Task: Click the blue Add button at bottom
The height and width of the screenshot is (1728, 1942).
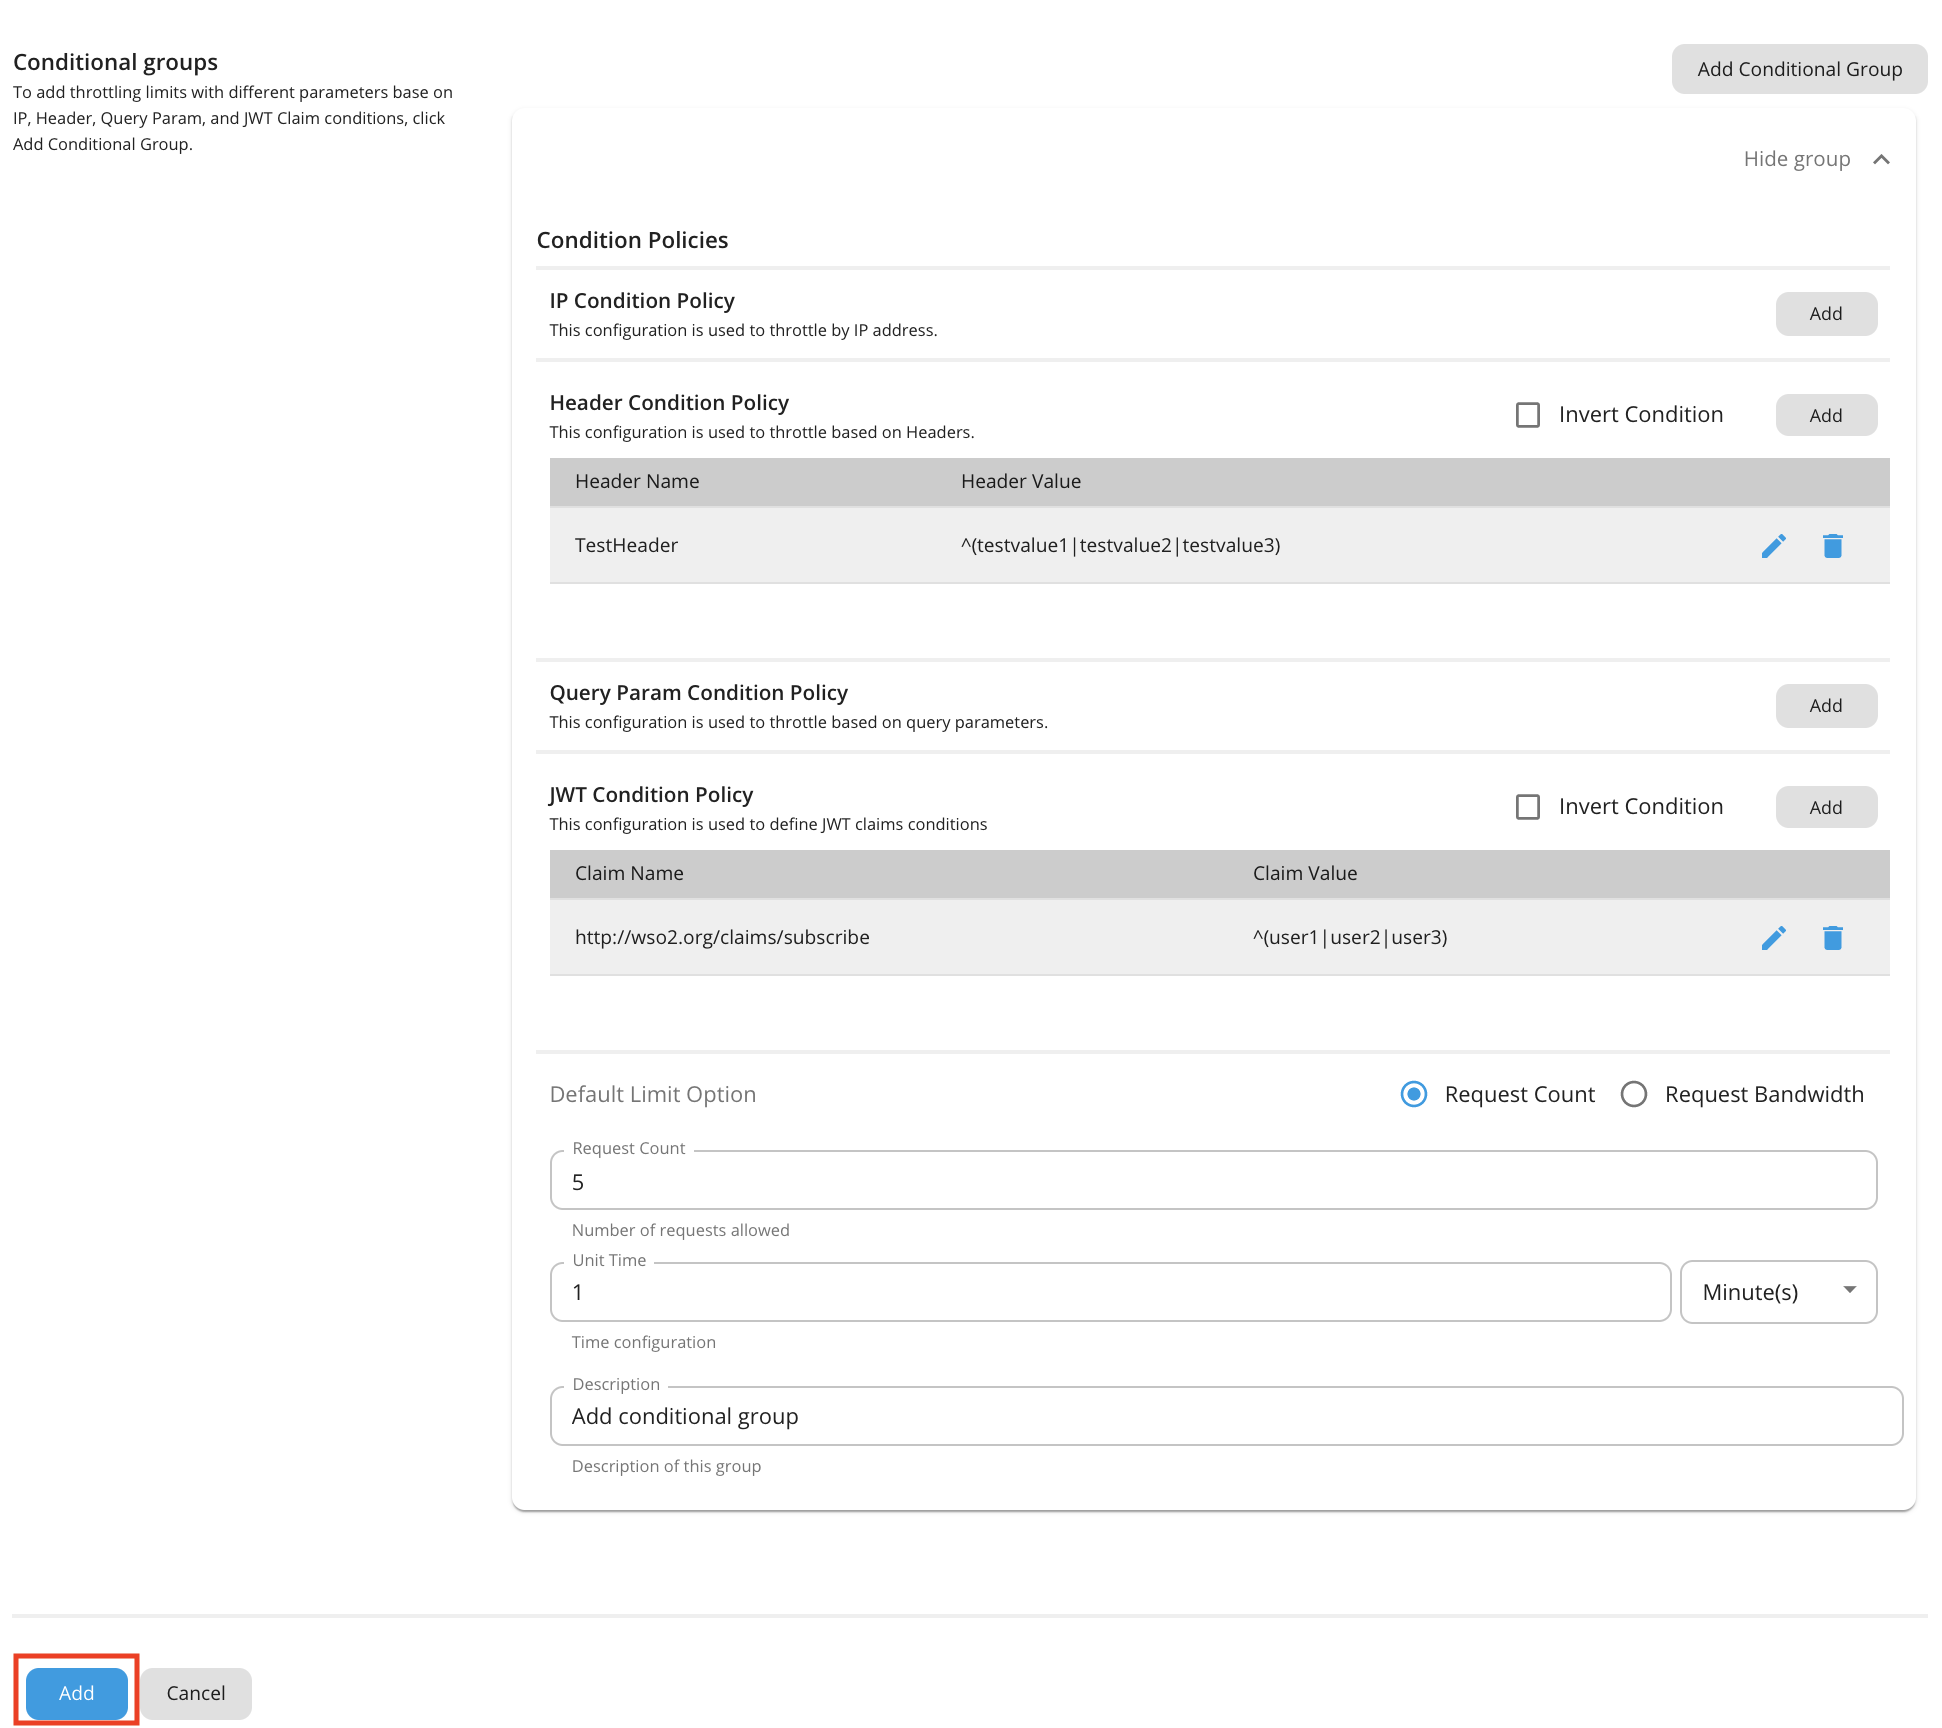Action: tap(76, 1693)
